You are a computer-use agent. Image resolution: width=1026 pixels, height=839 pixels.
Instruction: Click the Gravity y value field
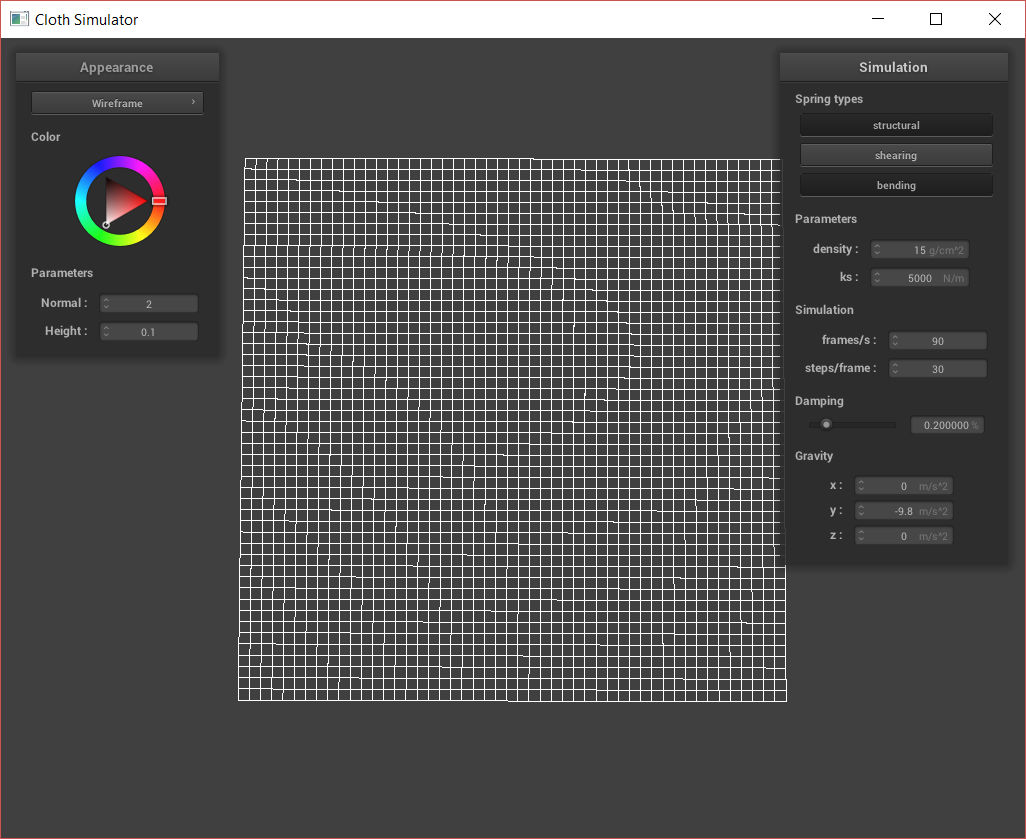tap(904, 511)
